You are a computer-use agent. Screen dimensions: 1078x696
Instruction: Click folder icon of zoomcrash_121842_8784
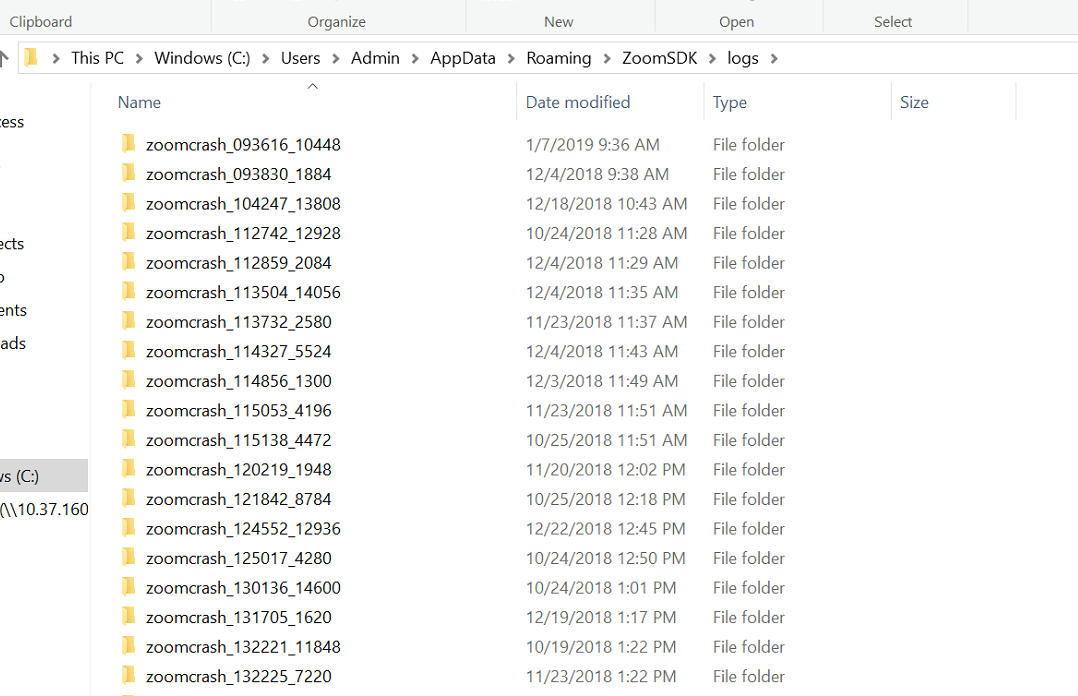(129, 499)
